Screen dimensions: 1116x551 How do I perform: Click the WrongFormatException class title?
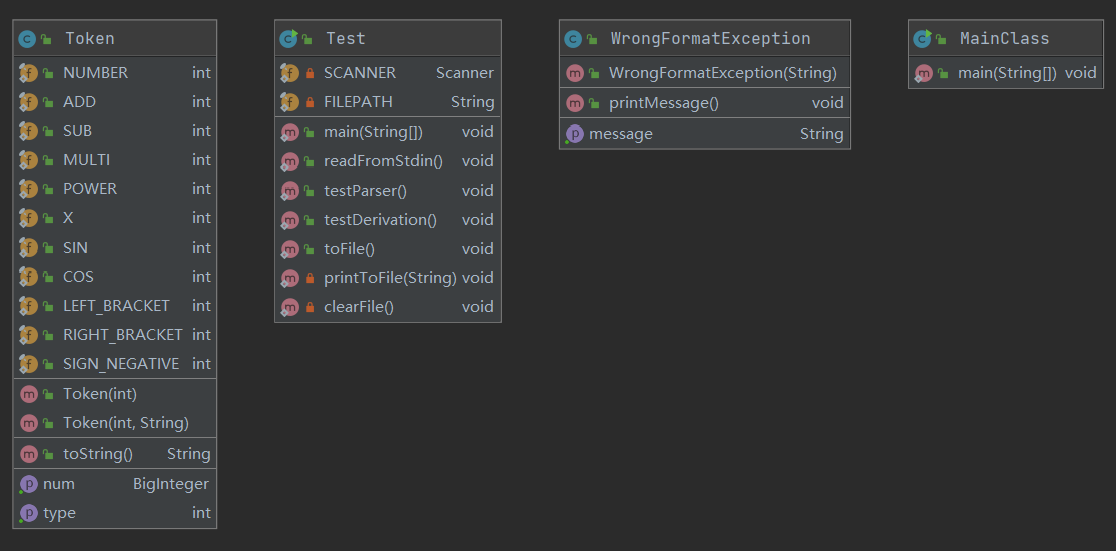point(710,39)
